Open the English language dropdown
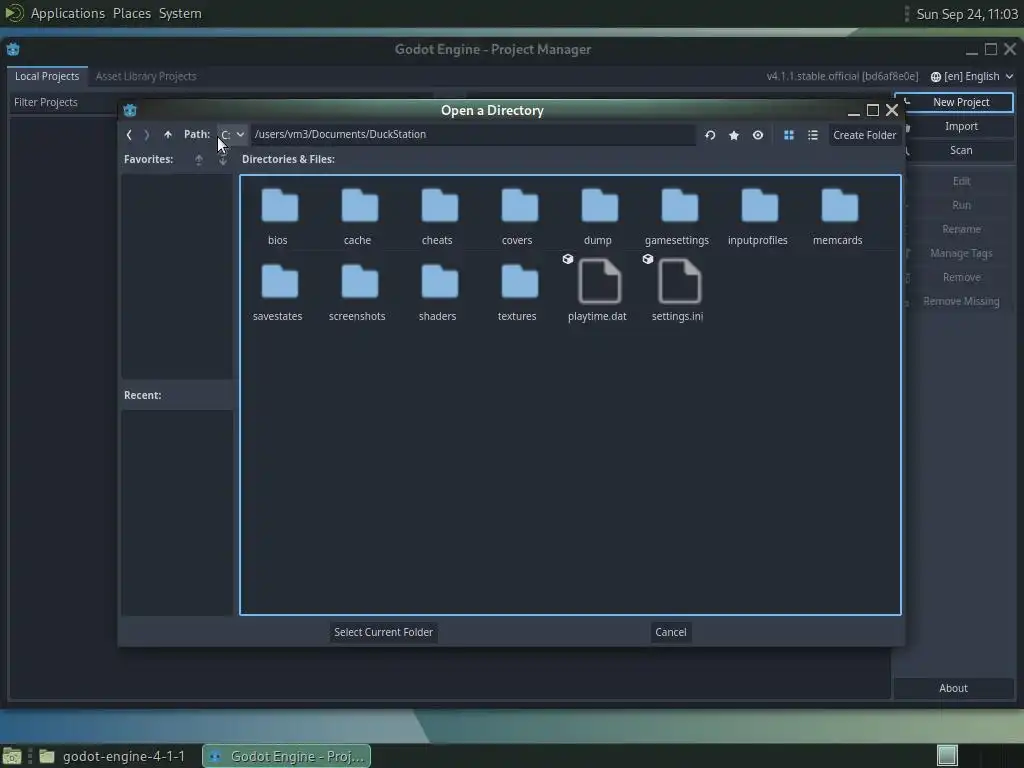Screen dimensions: 1024x768 click(972, 76)
